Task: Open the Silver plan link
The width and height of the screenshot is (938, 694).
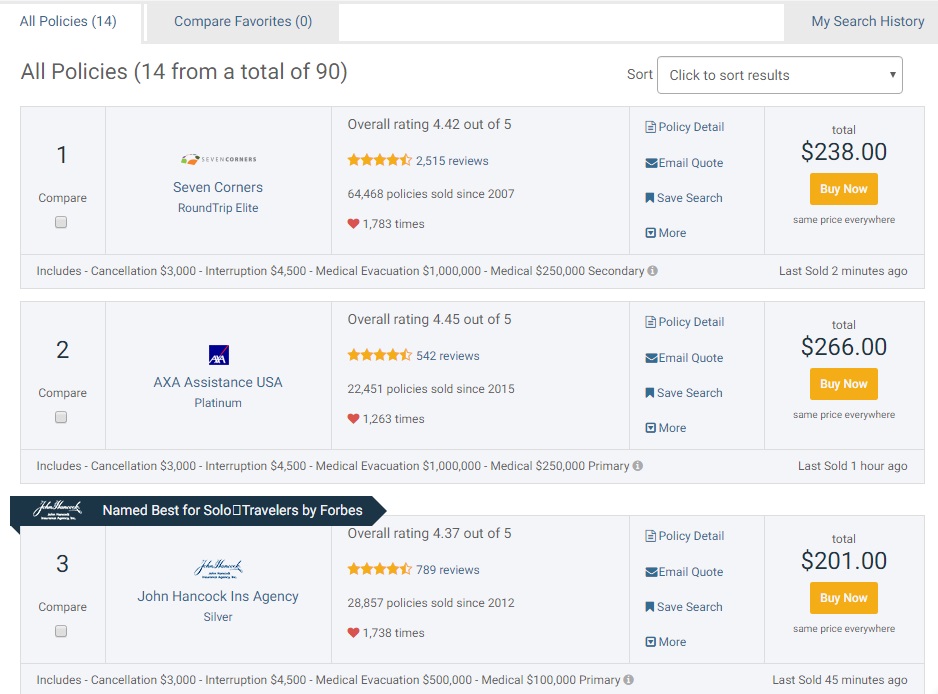Action: click(218, 617)
